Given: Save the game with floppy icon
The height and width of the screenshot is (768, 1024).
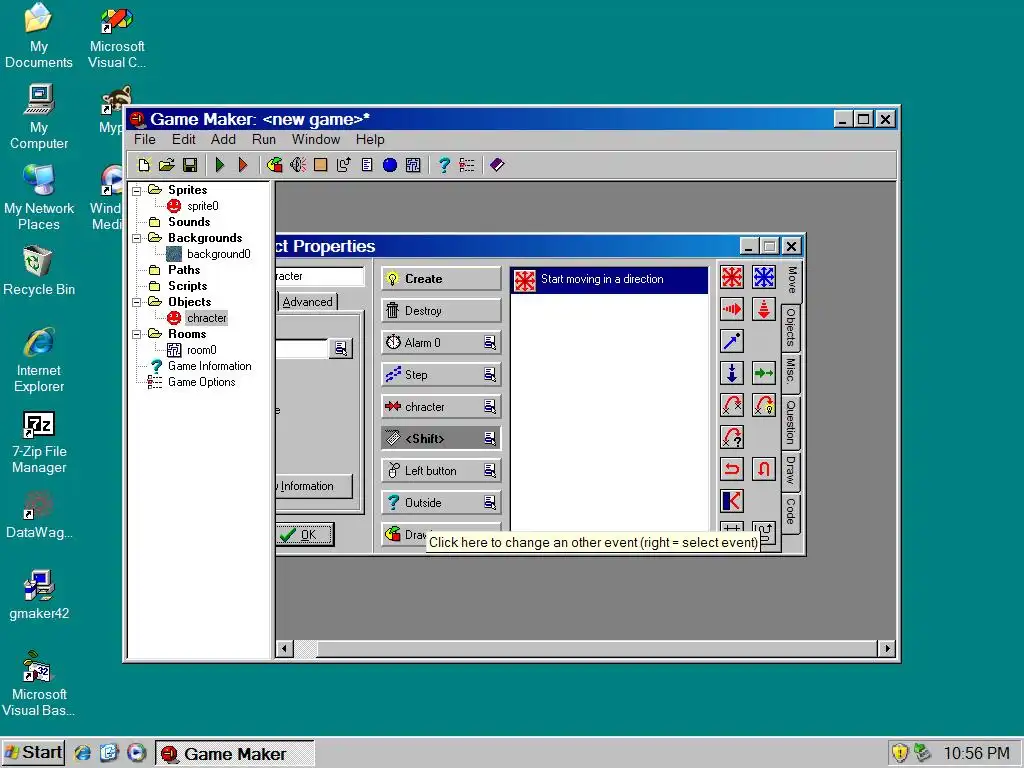Looking at the screenshot, I should [x=190, y=165].
